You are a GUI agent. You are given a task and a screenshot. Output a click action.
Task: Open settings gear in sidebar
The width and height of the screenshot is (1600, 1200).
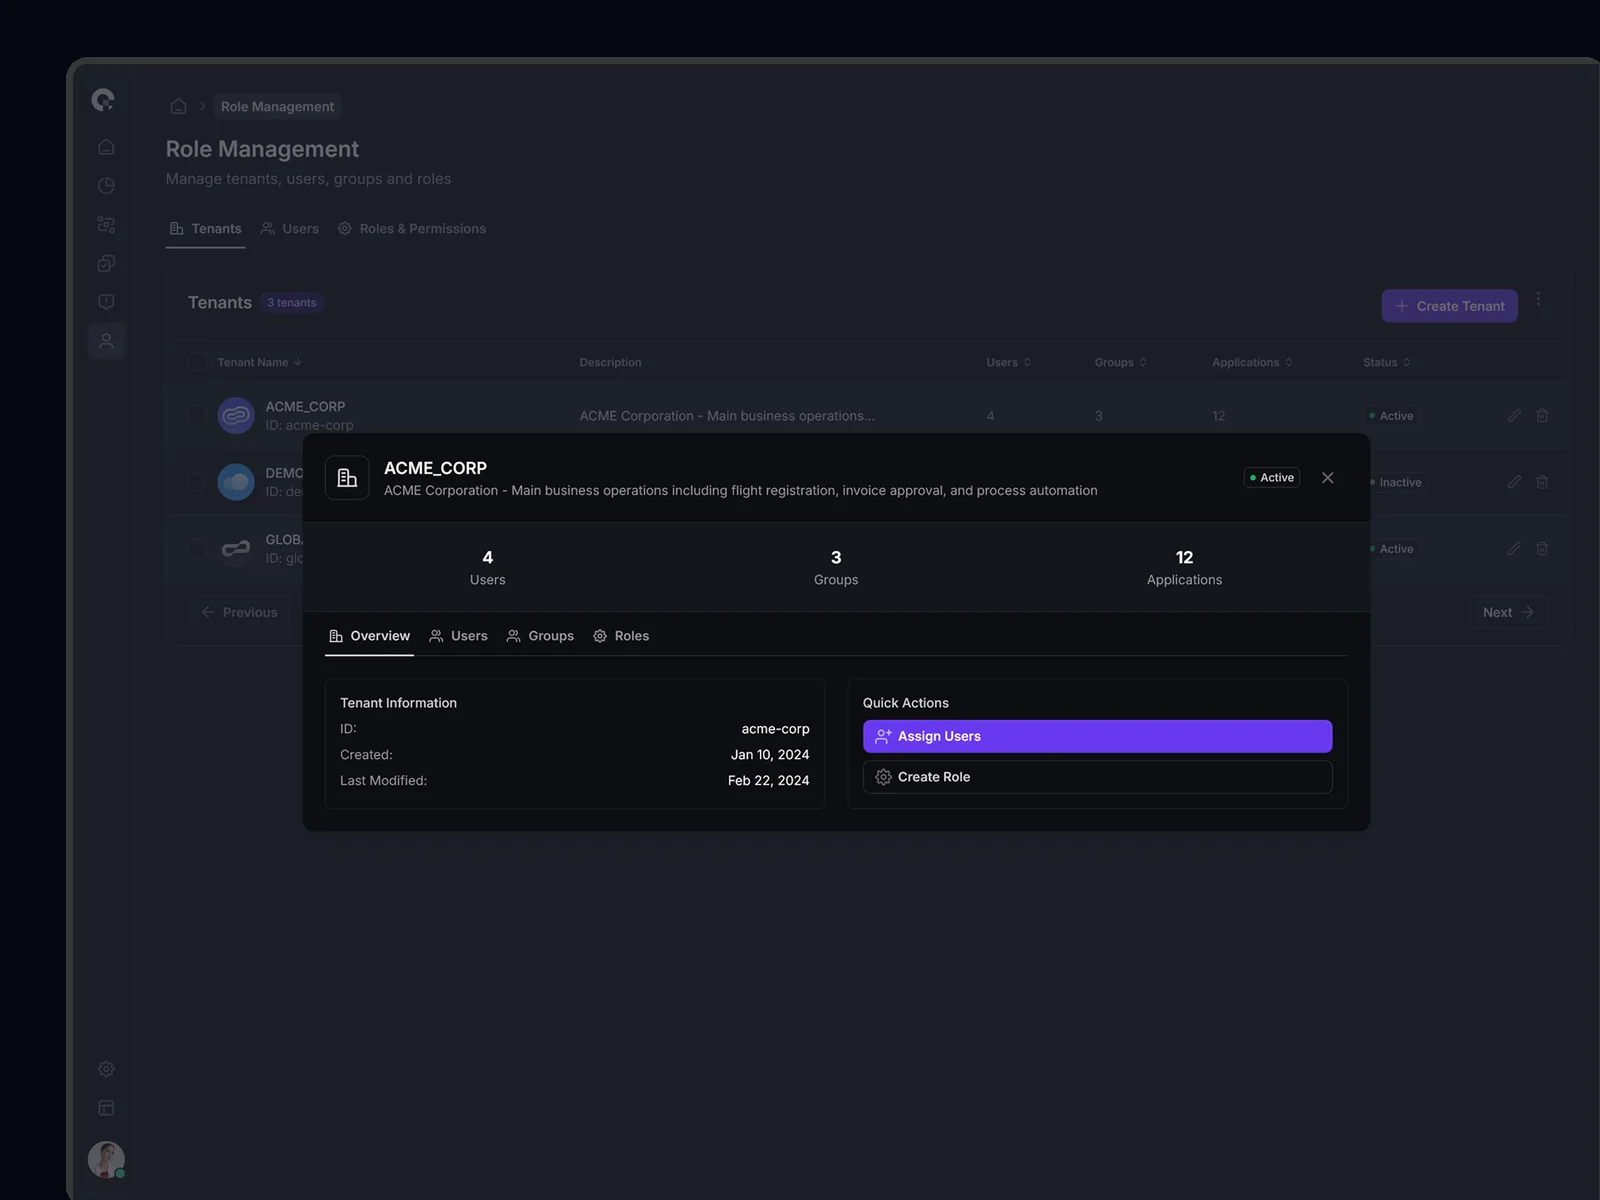pyautogui.click(x=106, y=1069)
